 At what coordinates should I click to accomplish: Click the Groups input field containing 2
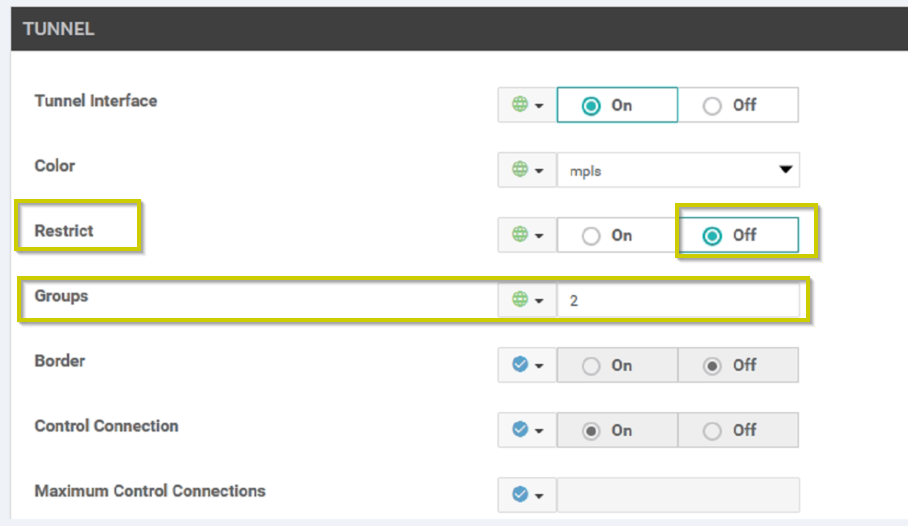pos(678,300)
